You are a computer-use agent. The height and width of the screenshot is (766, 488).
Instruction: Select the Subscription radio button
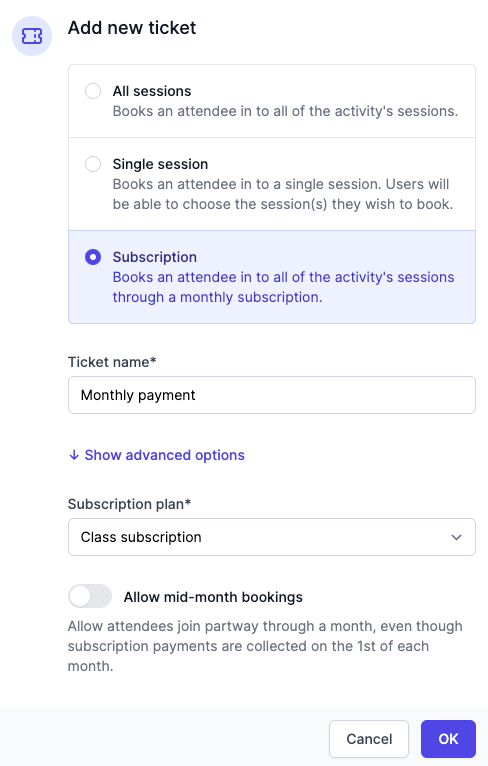(x=93, y=257)
